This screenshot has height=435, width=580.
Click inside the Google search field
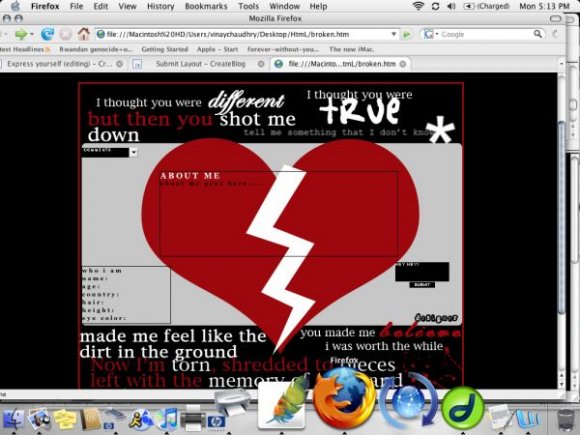tap(486, 34)
